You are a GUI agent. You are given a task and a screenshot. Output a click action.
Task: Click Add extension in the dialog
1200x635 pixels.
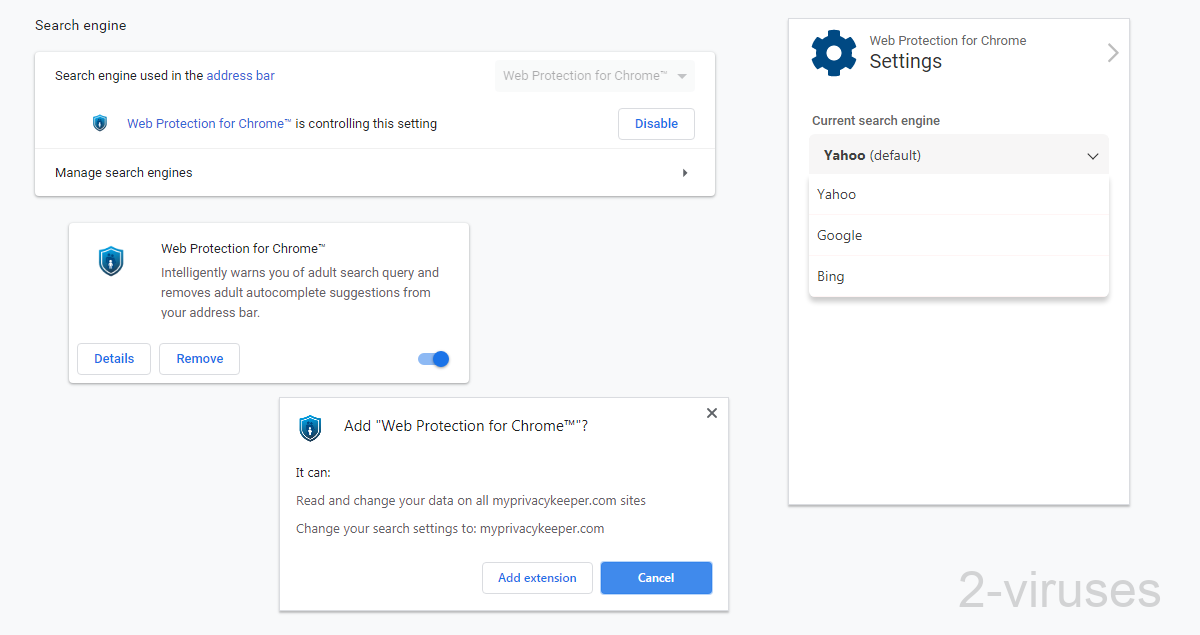[537, 577]
